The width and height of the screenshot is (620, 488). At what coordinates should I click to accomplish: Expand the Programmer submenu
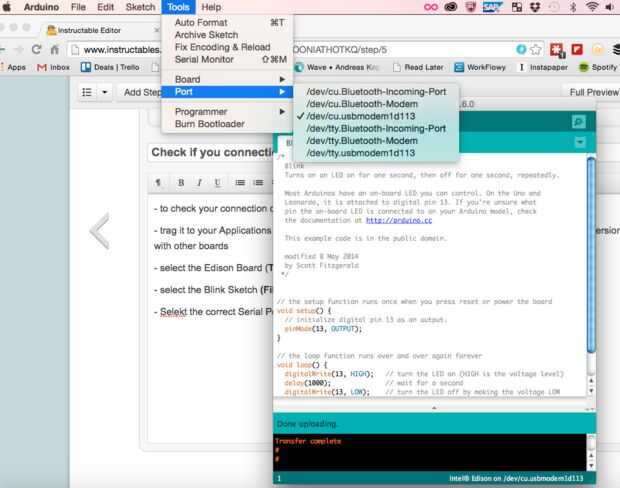point(227,112)
